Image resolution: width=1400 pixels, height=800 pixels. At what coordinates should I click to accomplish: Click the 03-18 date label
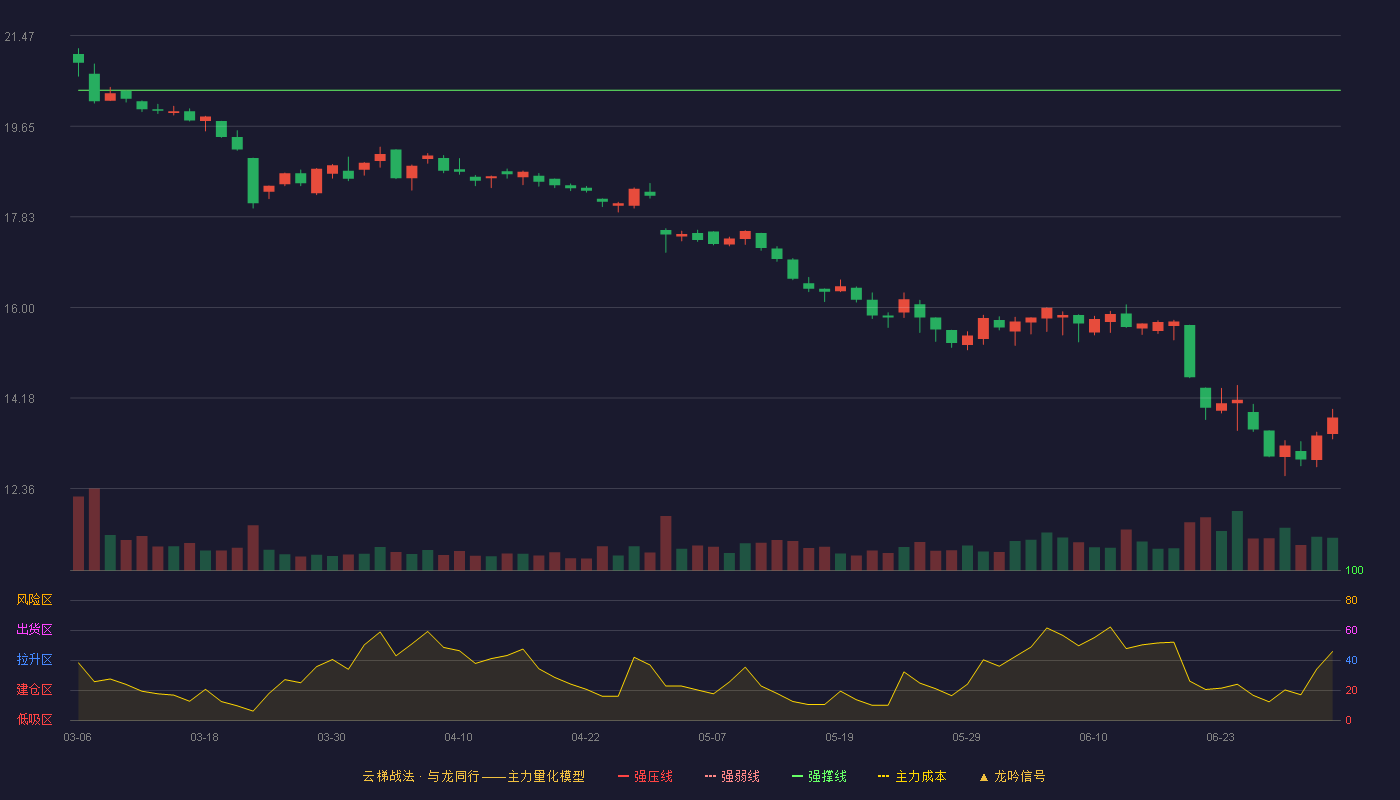coord(204,737)
